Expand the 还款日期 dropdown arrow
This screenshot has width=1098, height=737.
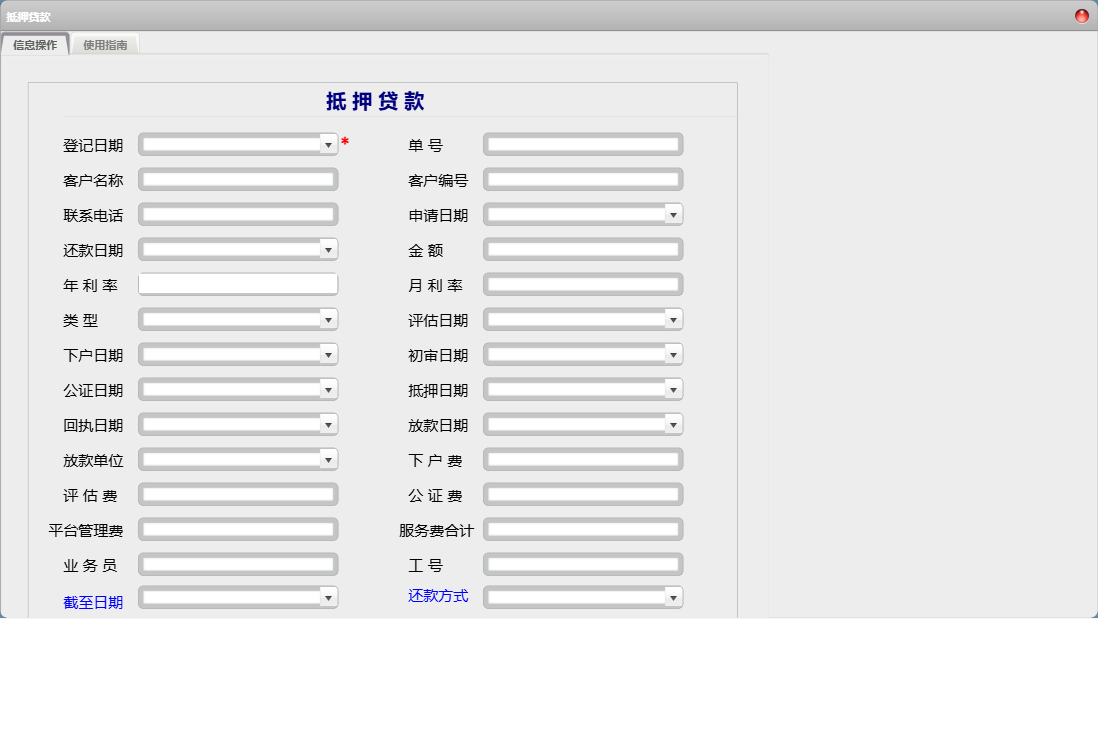[x=328, y=250]
